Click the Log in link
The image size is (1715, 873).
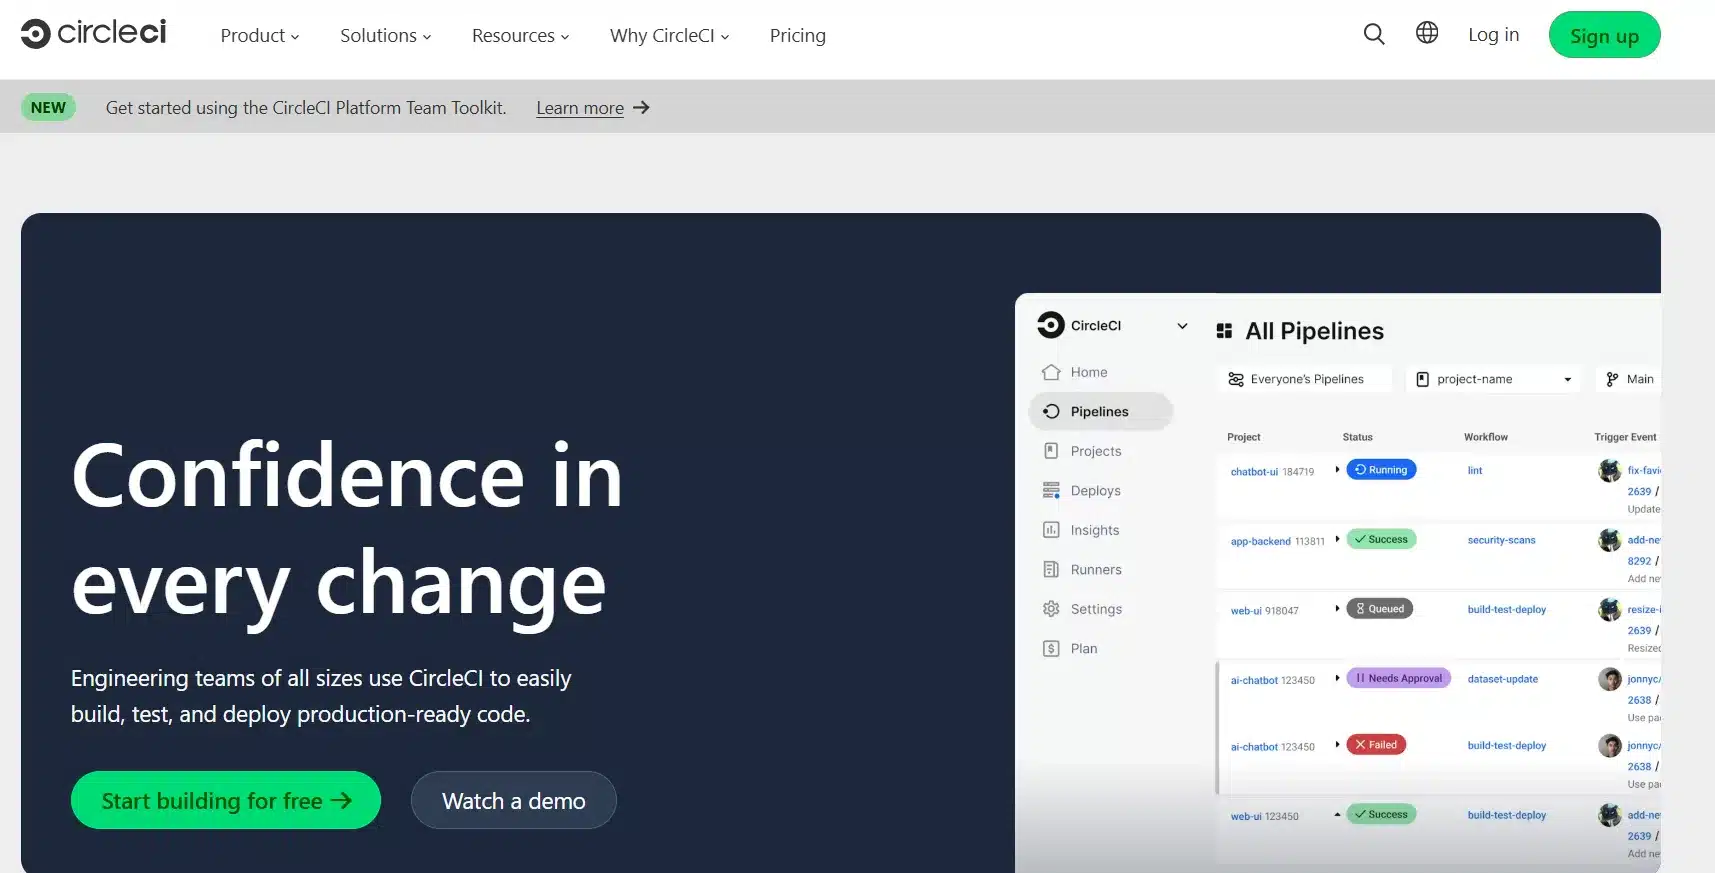[1493, 34]
